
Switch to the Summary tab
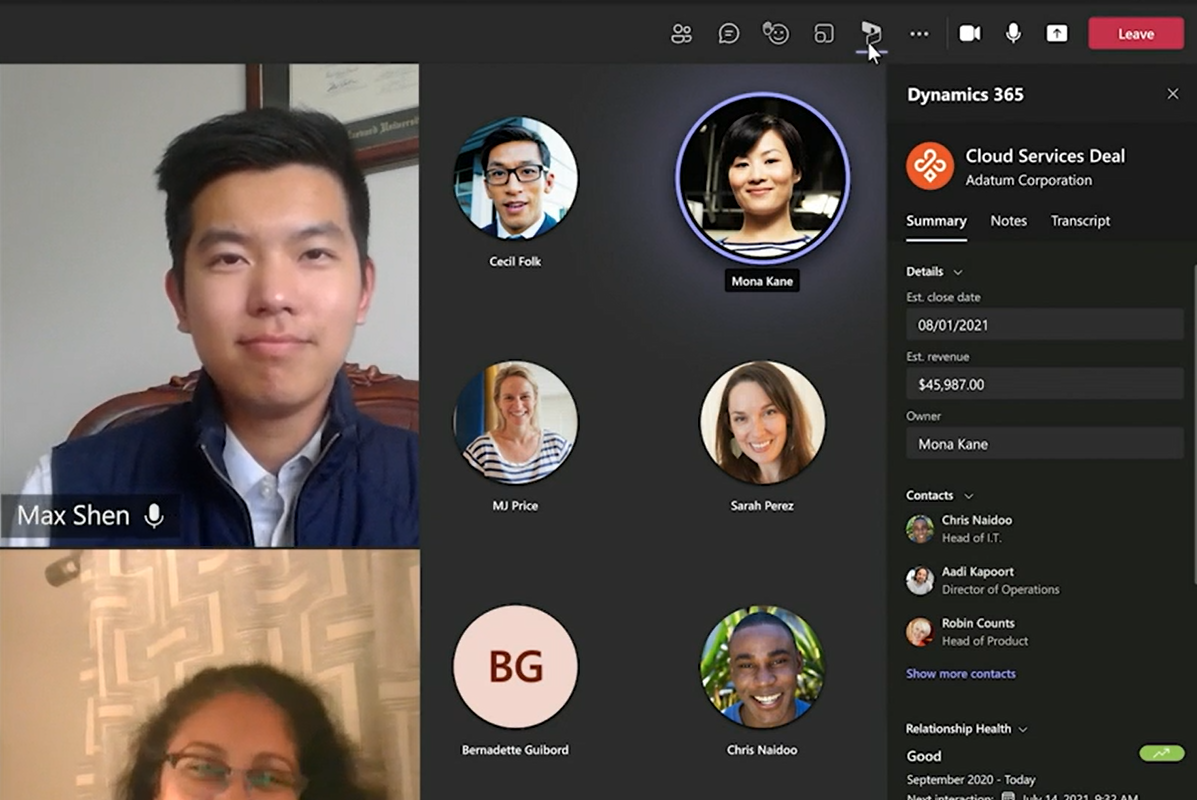tap(936, 221)
